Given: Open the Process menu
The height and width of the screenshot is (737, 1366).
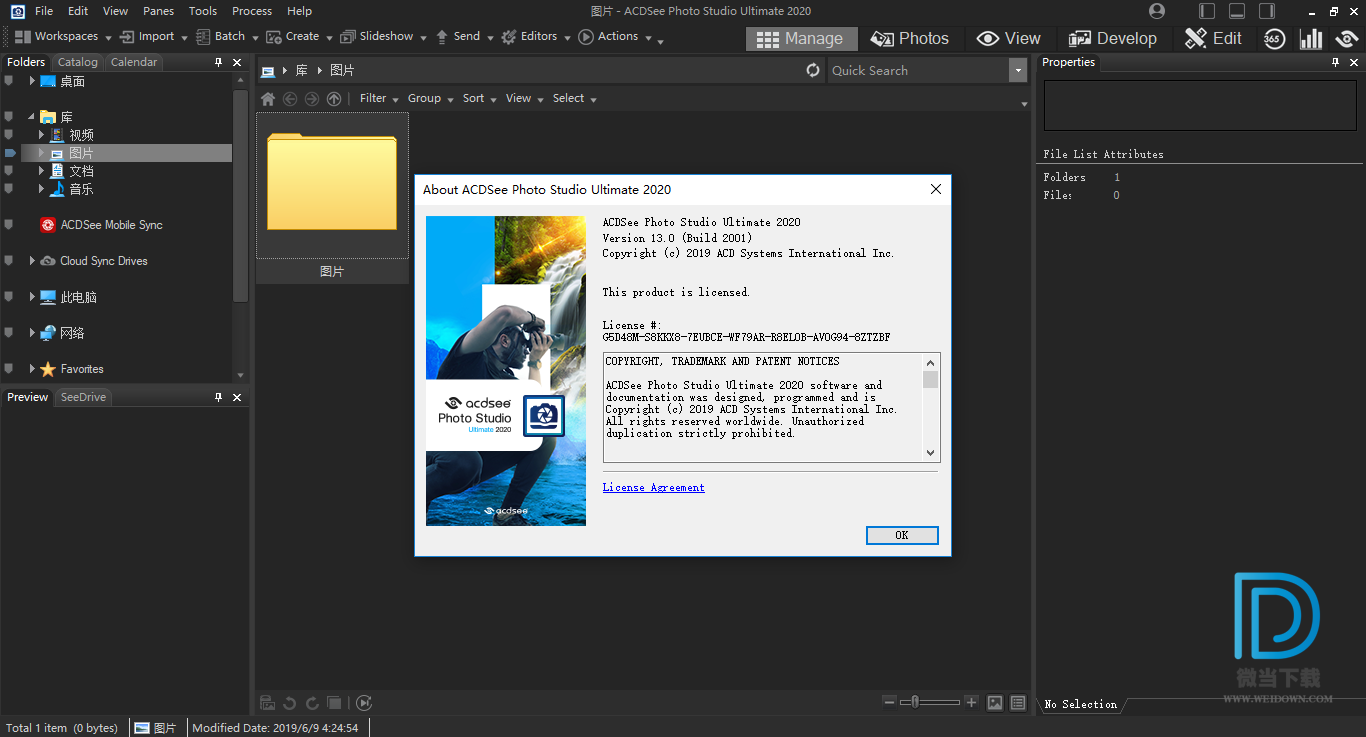Looking at the screenshot, I should point(252,11).
